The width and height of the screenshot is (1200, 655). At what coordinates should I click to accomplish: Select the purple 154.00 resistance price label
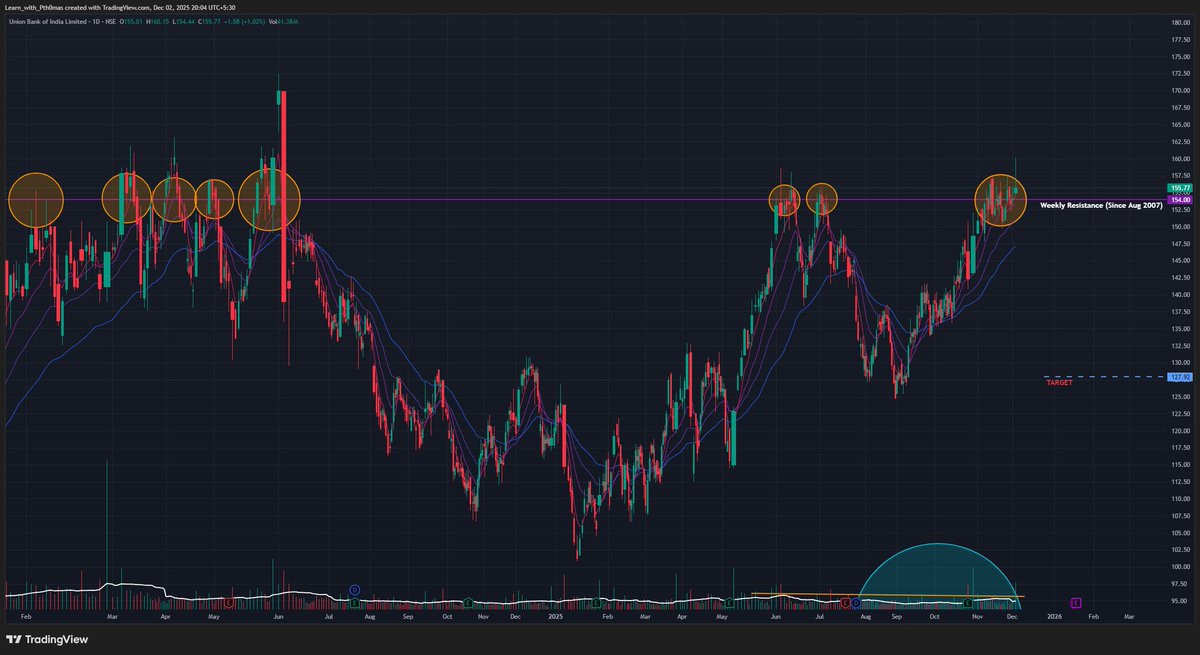(x=1182, y=199)
